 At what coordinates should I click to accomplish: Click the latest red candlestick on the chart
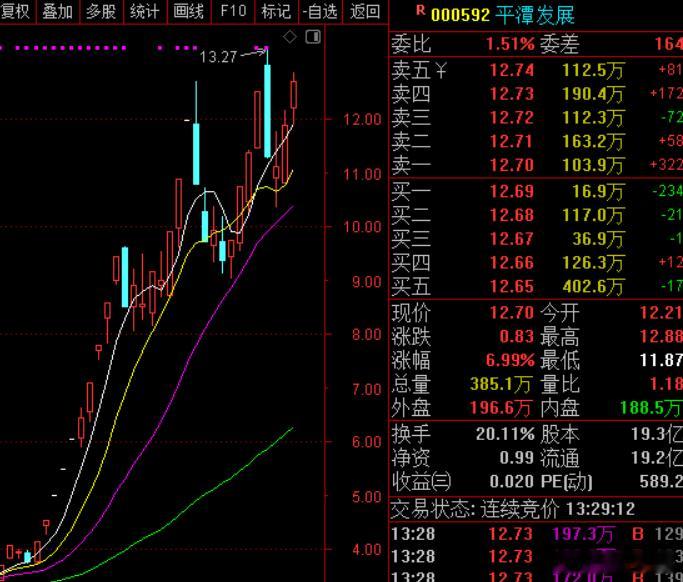pos(294,95)
